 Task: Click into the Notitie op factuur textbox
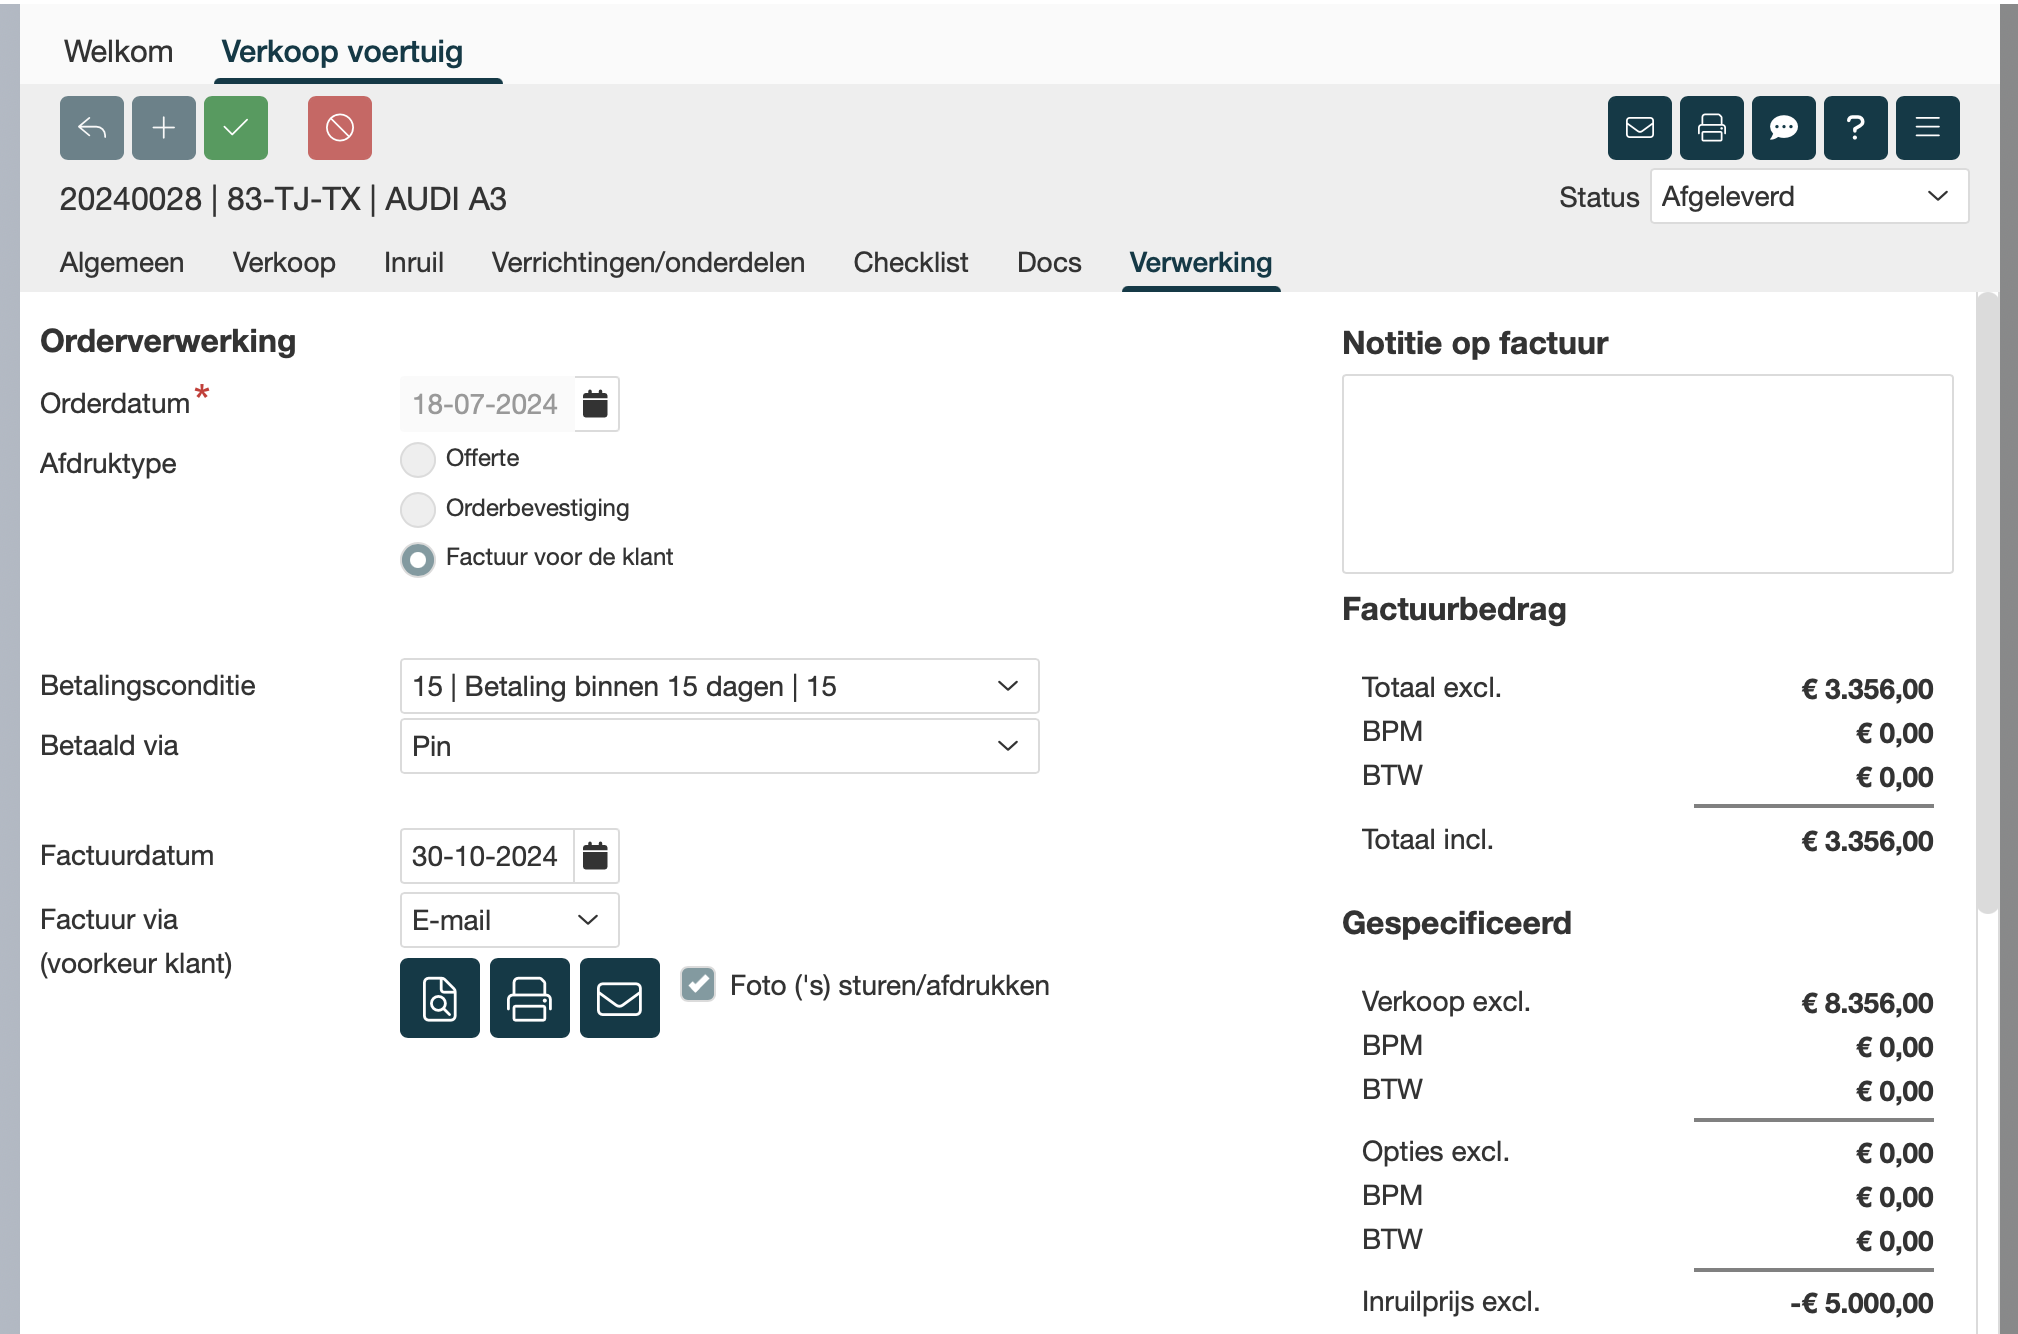[1647, 474]
